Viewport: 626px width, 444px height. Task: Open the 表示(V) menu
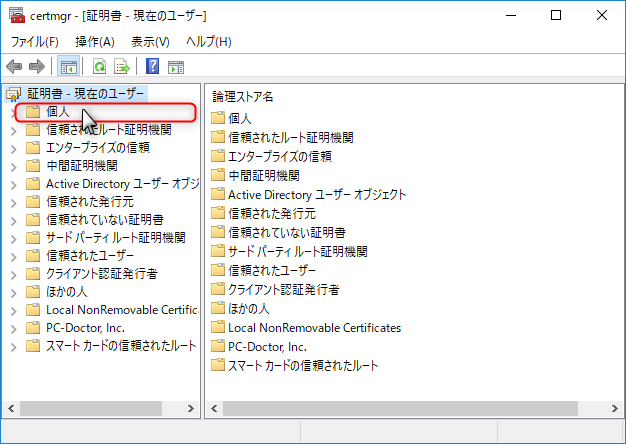click(150, 42)
